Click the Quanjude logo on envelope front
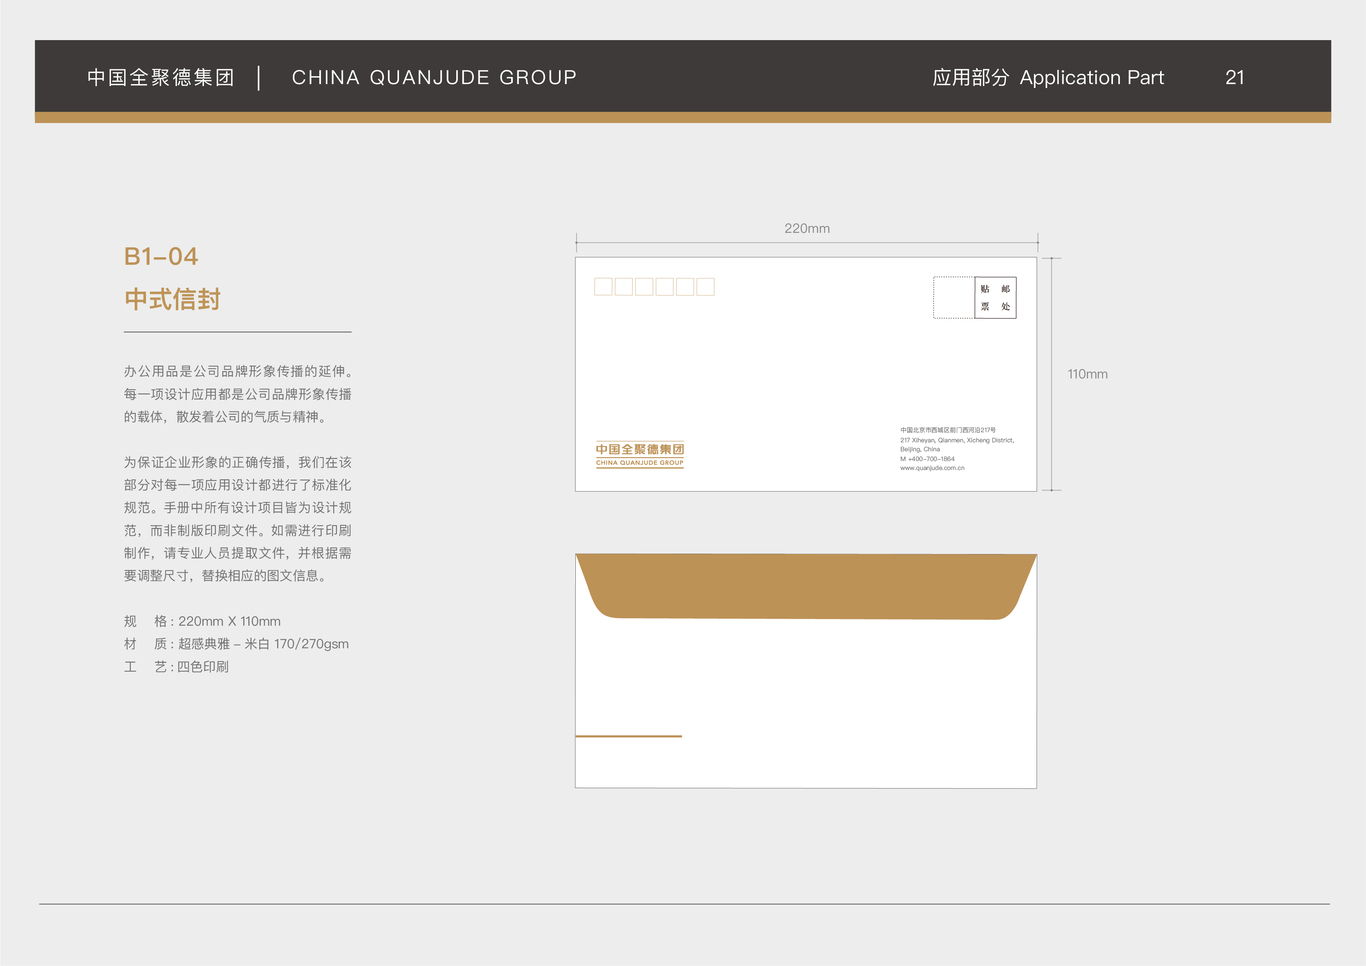Image resolution: width=1366 pixels, height=966 pixels. click(640, 454)
